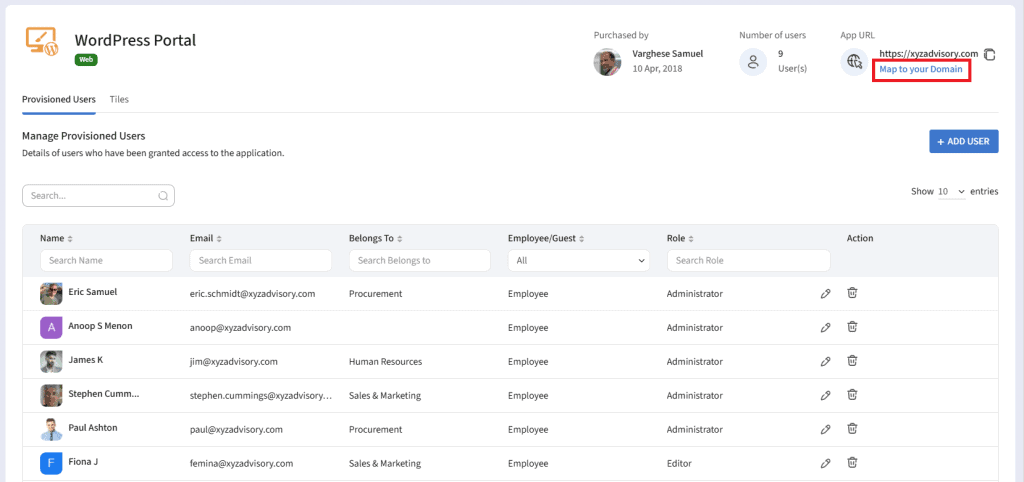The width and height of the screenshot is (1024, 482).
Task: Expand the Show entries count dropdown
Action: [x=952, y=191]
